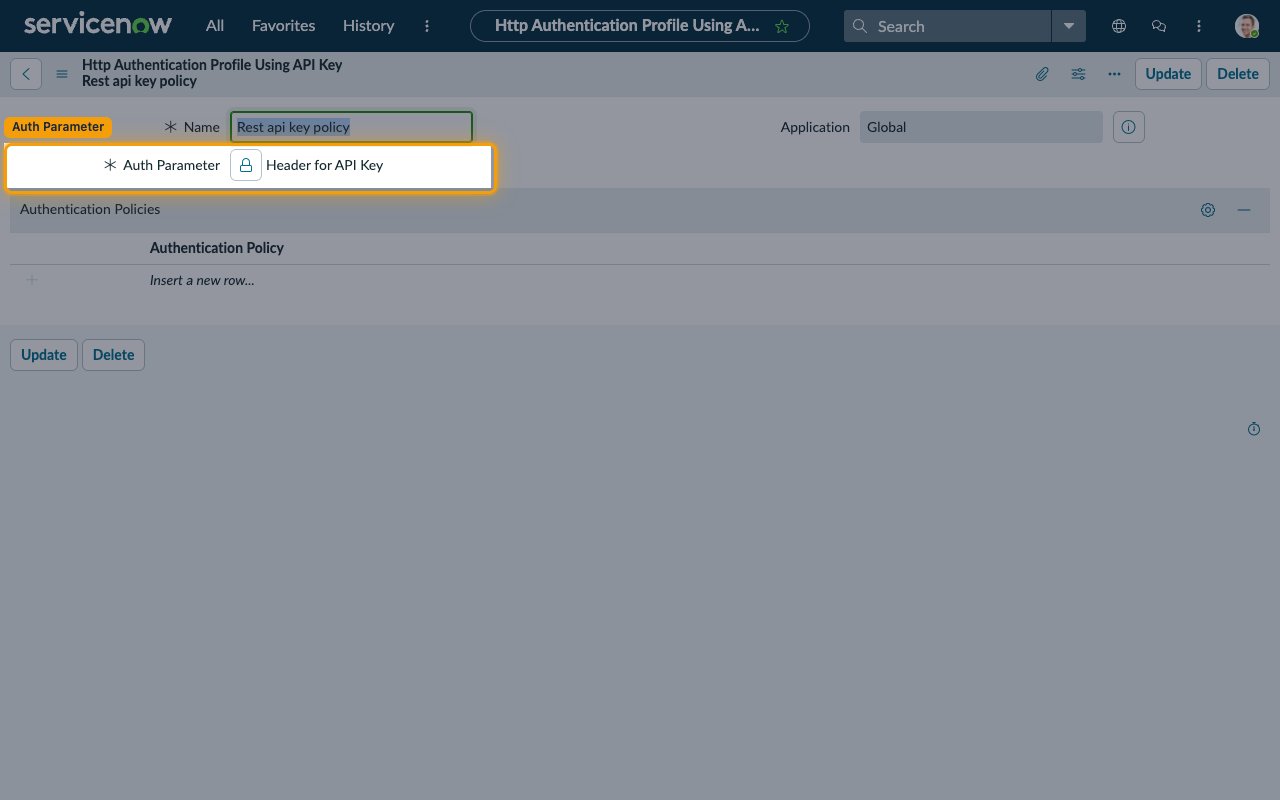Open the search scope dropdown arrow

[1069, 26]
